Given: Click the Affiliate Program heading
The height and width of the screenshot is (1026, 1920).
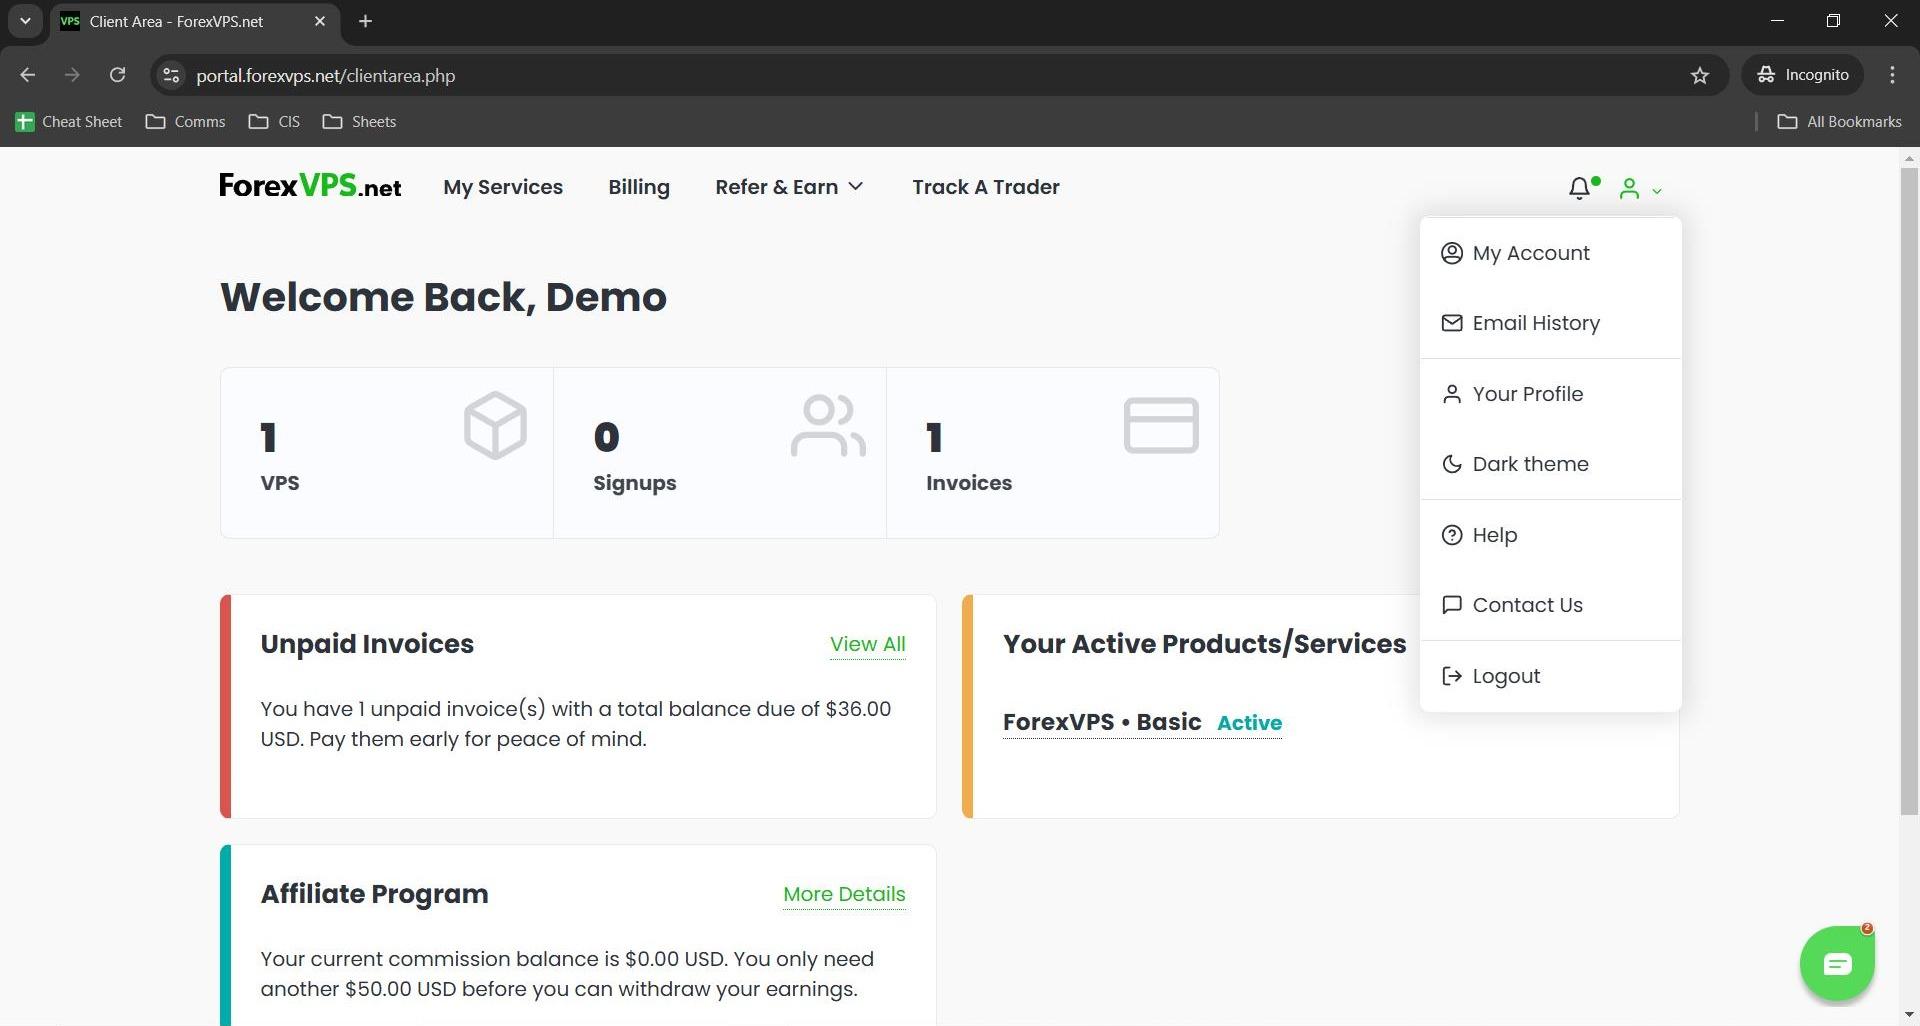Looking at the screenshot, I should pyautogui.click(x=374, y=894).
